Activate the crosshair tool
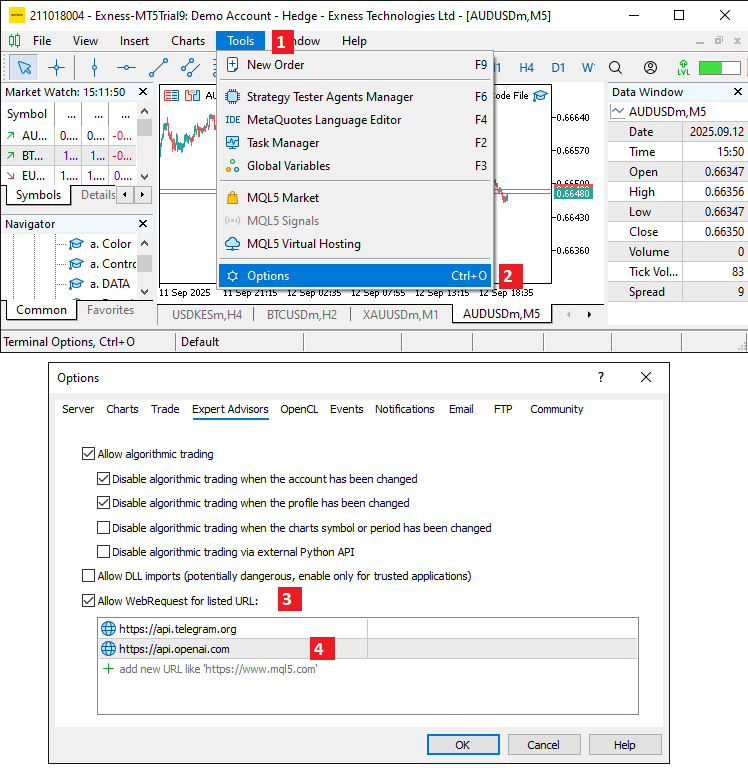 (56, 67)
